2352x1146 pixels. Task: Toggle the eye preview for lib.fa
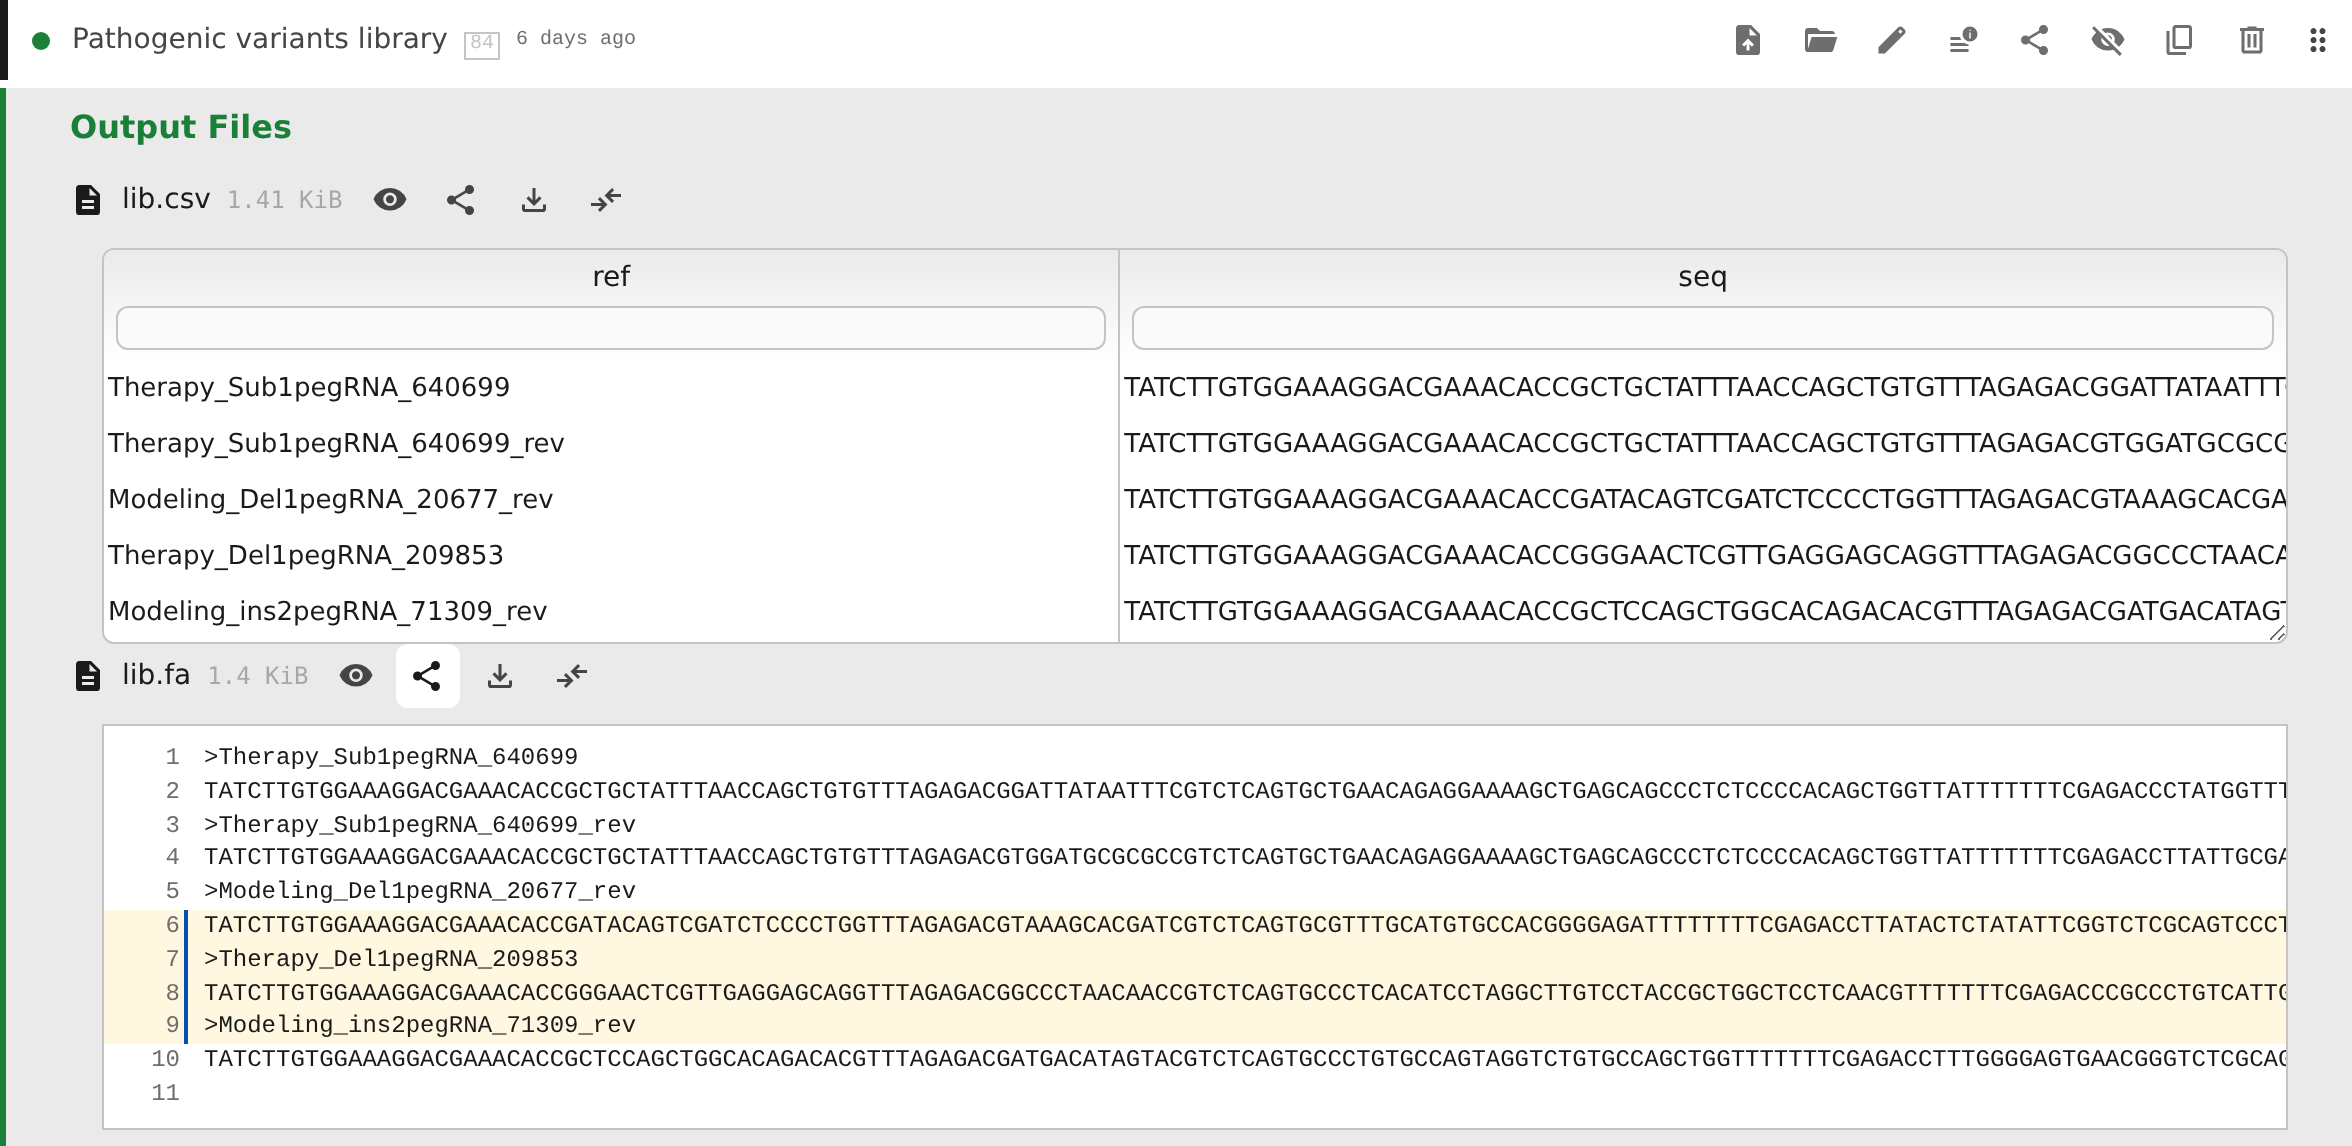pos(356,675)
